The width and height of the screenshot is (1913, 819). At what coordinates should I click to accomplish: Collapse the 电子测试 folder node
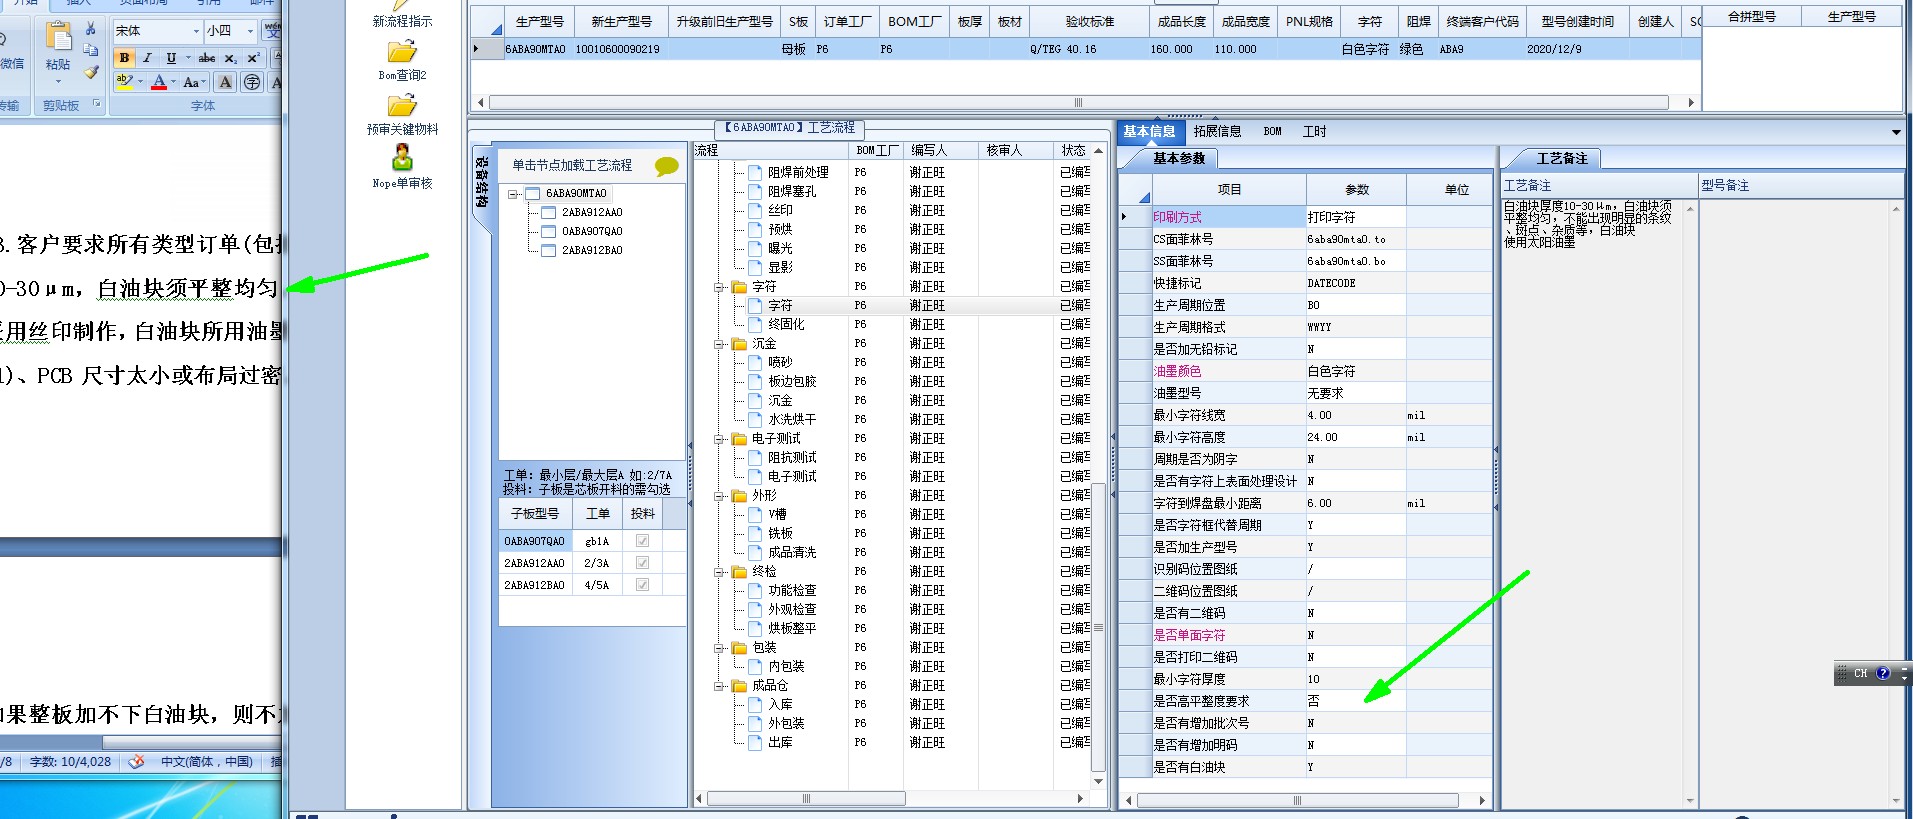(x=719, y=439)
